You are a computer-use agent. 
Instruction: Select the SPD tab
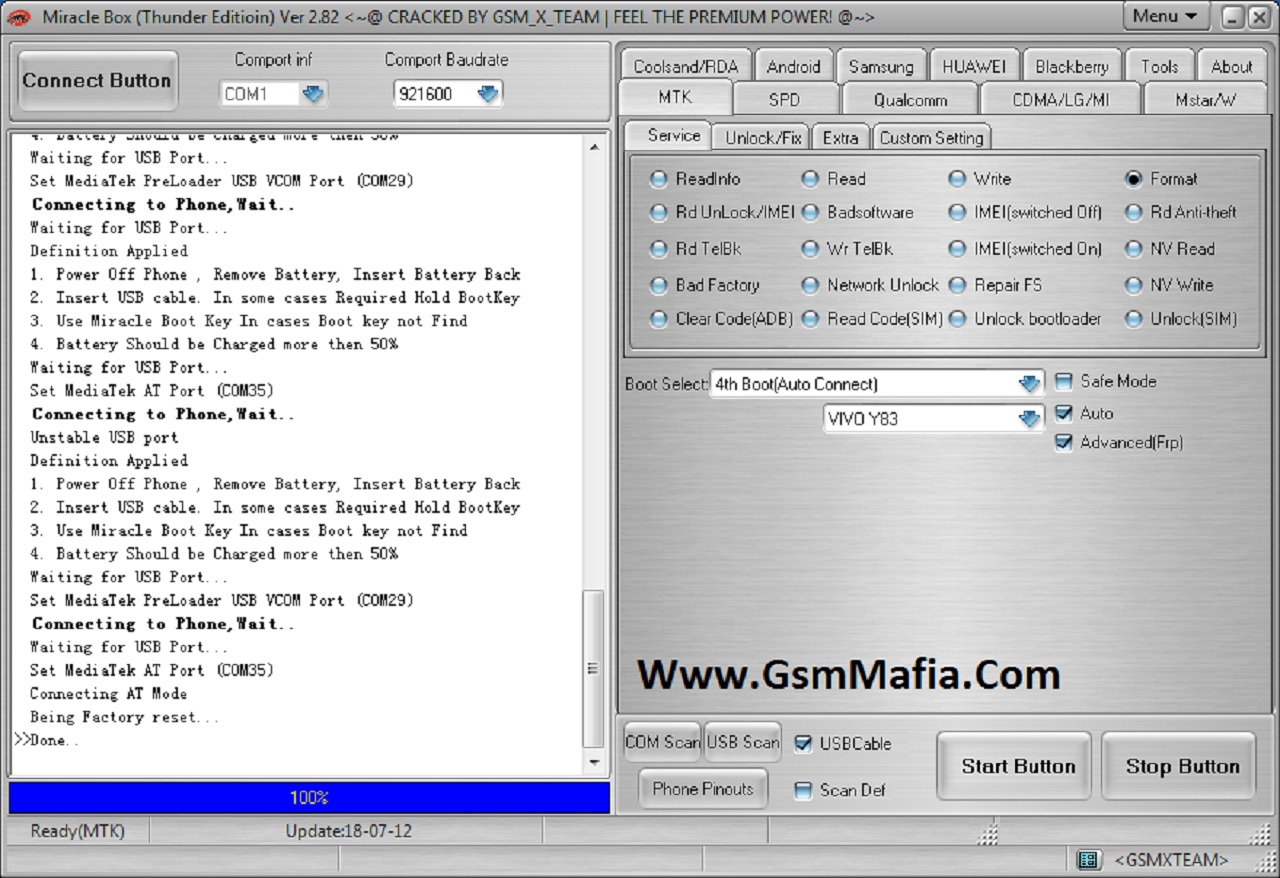click(x=785, y=100)
